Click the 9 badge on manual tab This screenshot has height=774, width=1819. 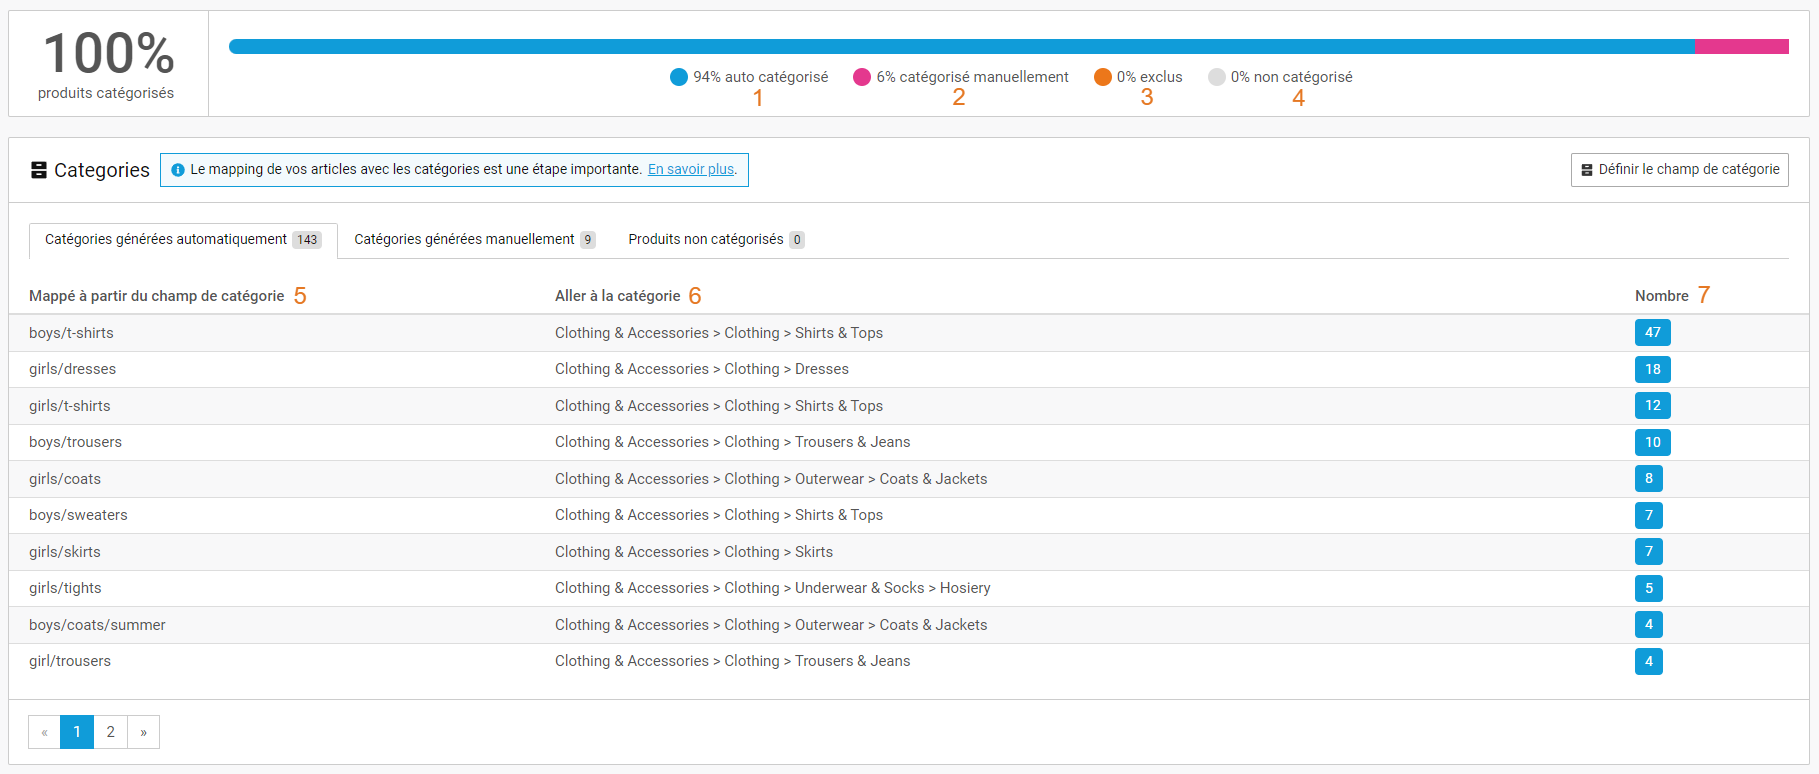(x=588, y=240)
